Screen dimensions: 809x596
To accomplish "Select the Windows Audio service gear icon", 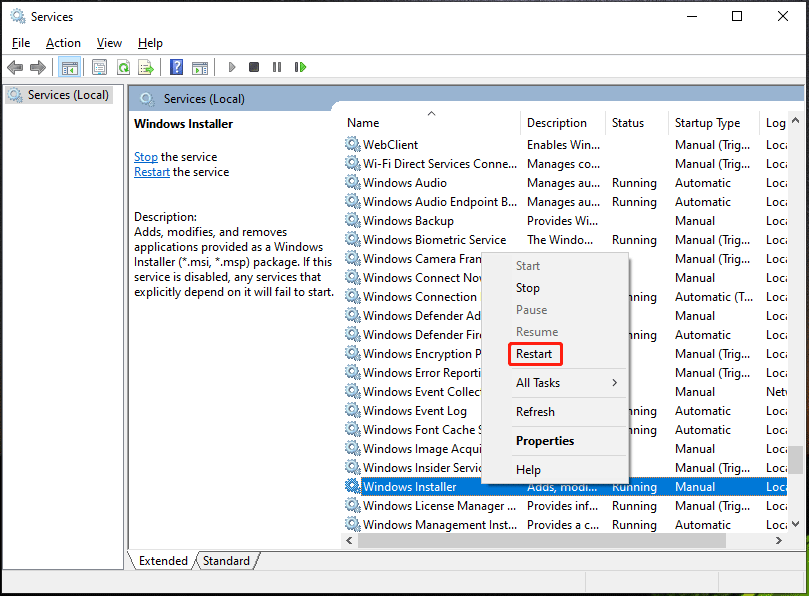I will pyautogui.click(x=352, y=182).
